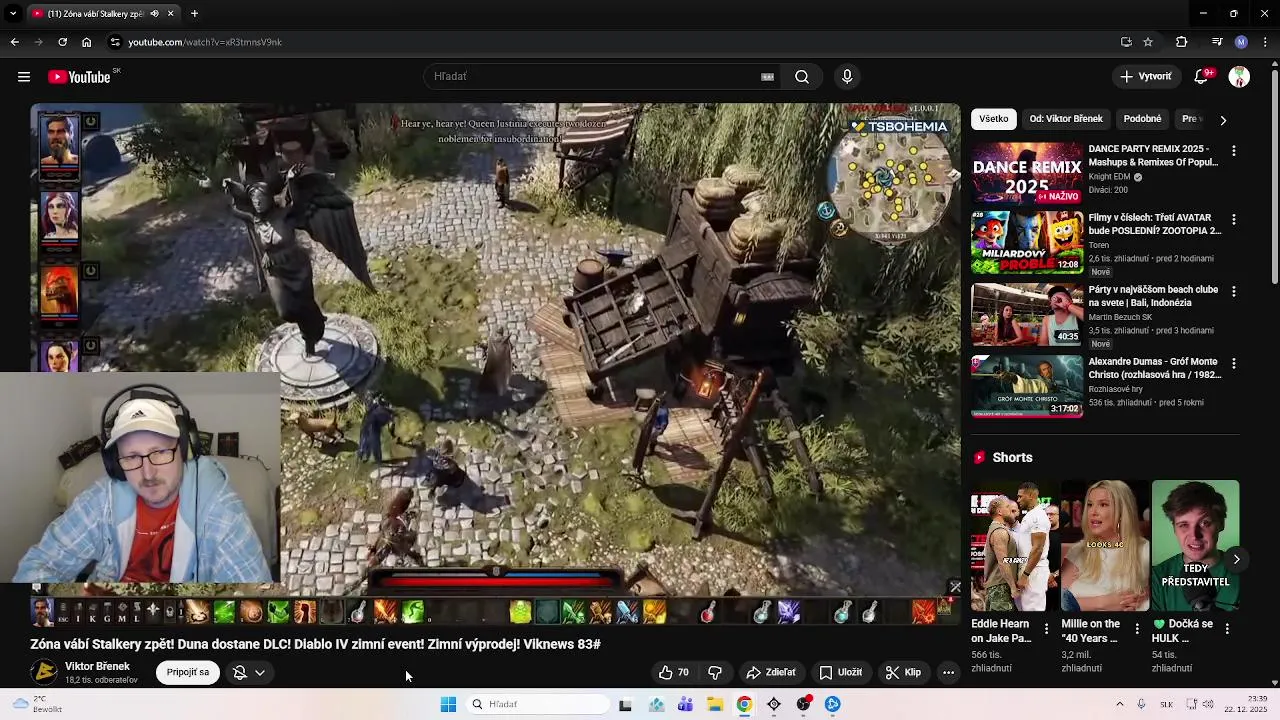Open the Viktor Břenek channel avatar
This screenshot has width=1280, height=720.
pyautogui.click(x=44, y=672)
